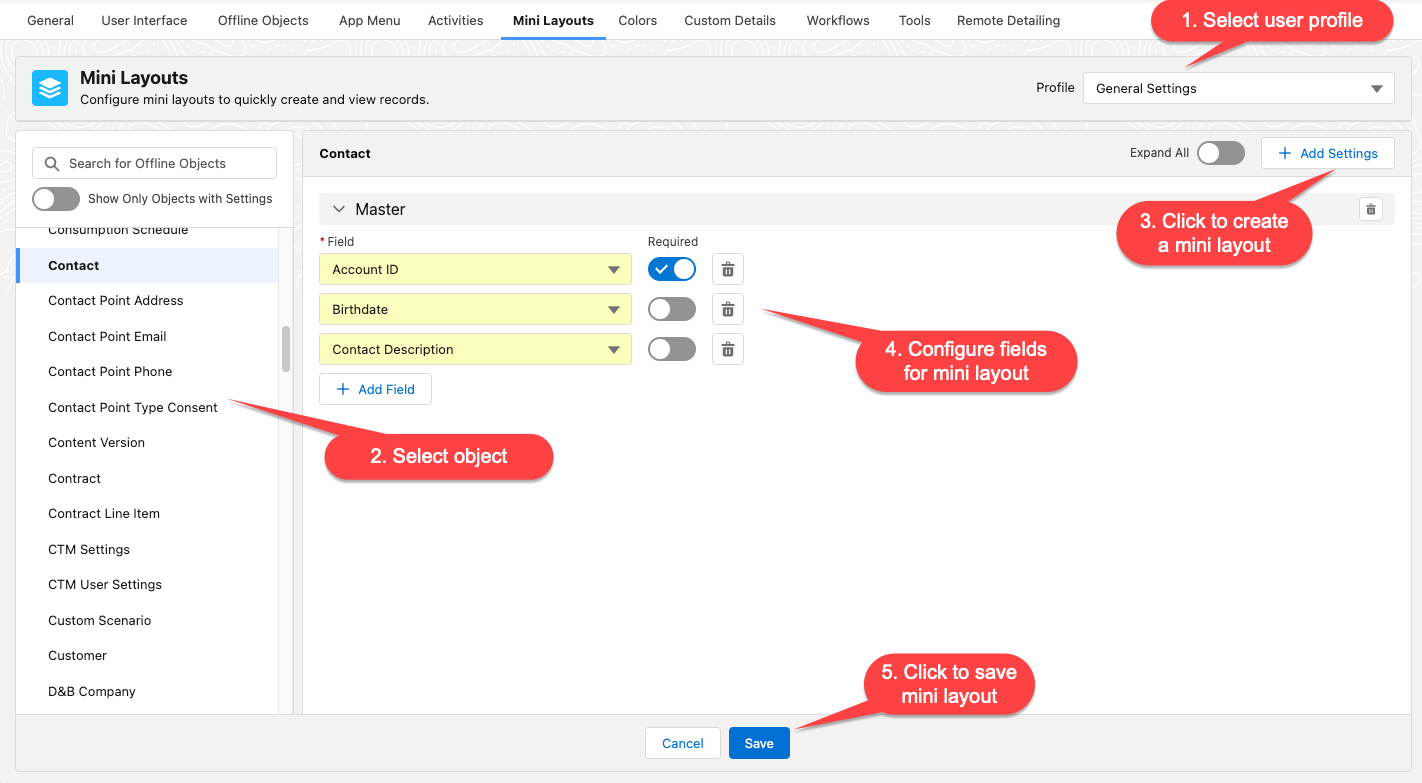The image size is (1422, 783).
Task: Select Contact Point Email in object list
Action: (x=107, y=336)
